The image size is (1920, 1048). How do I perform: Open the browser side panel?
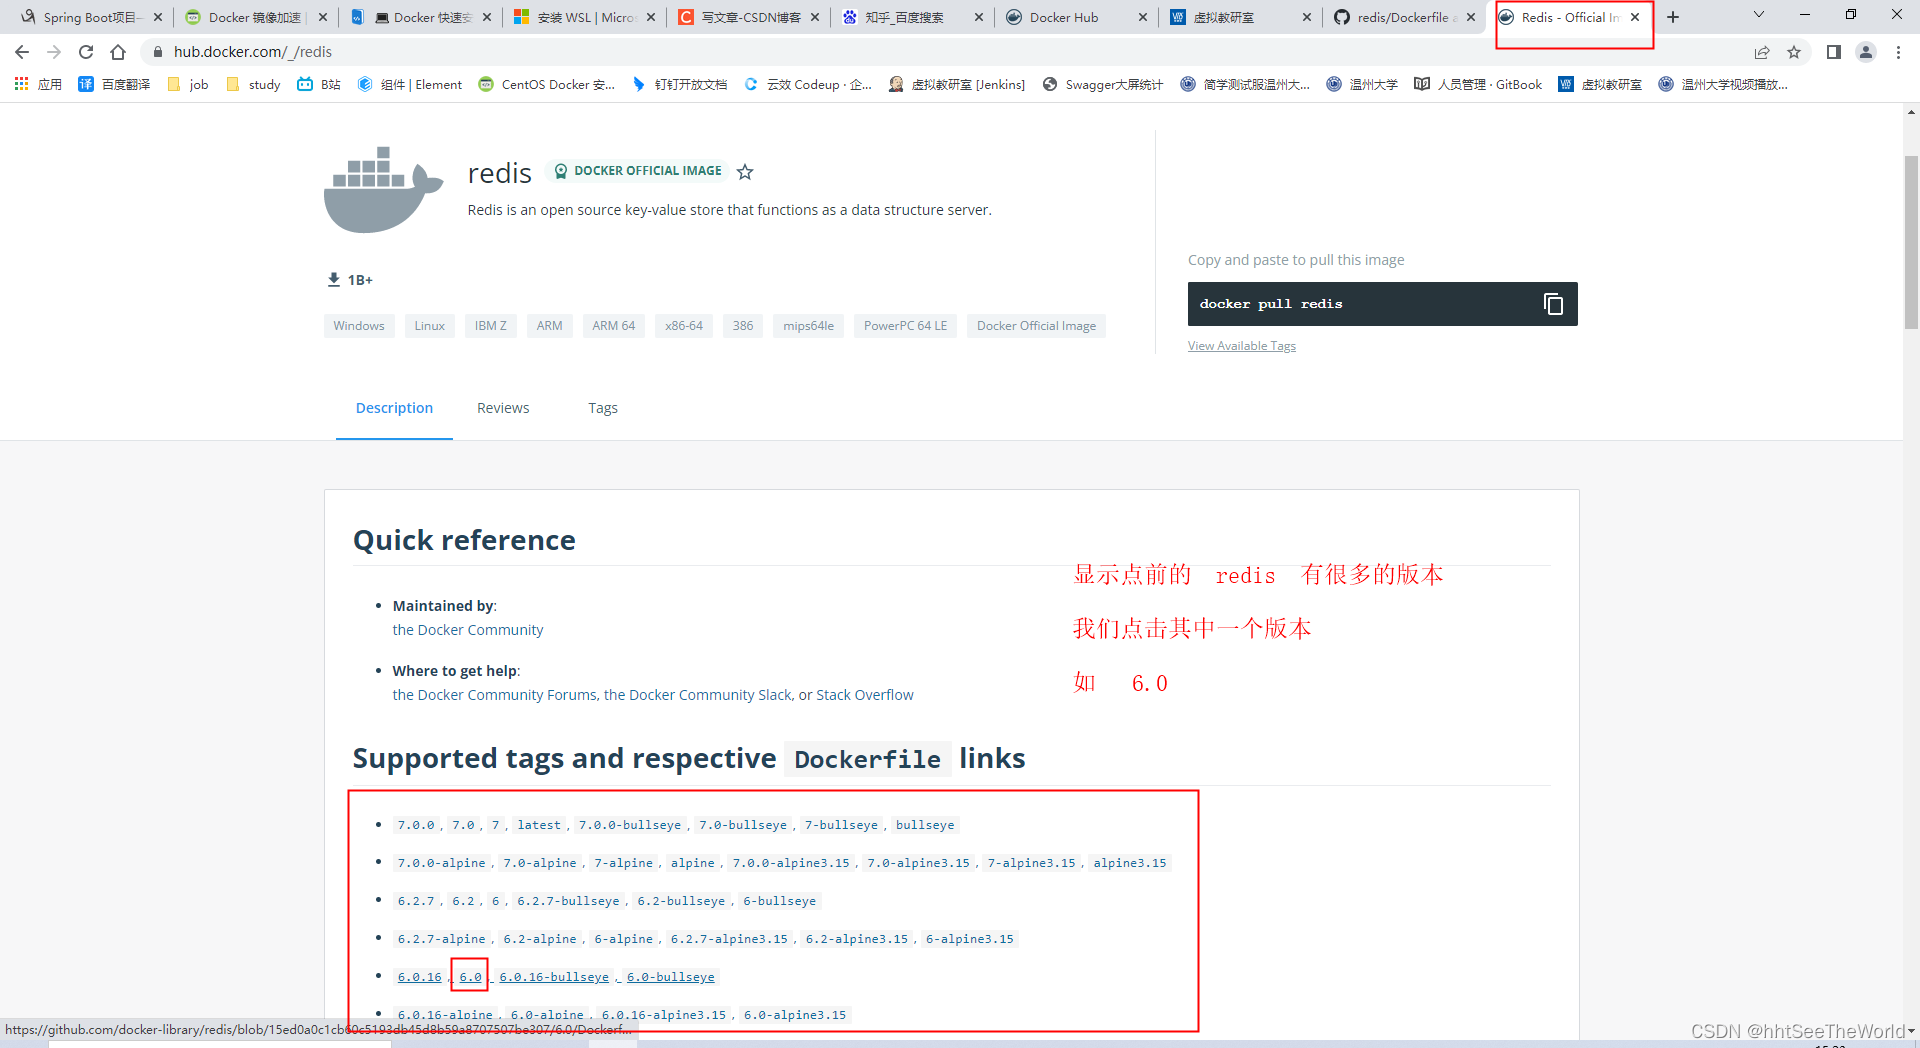(1833, 52)
